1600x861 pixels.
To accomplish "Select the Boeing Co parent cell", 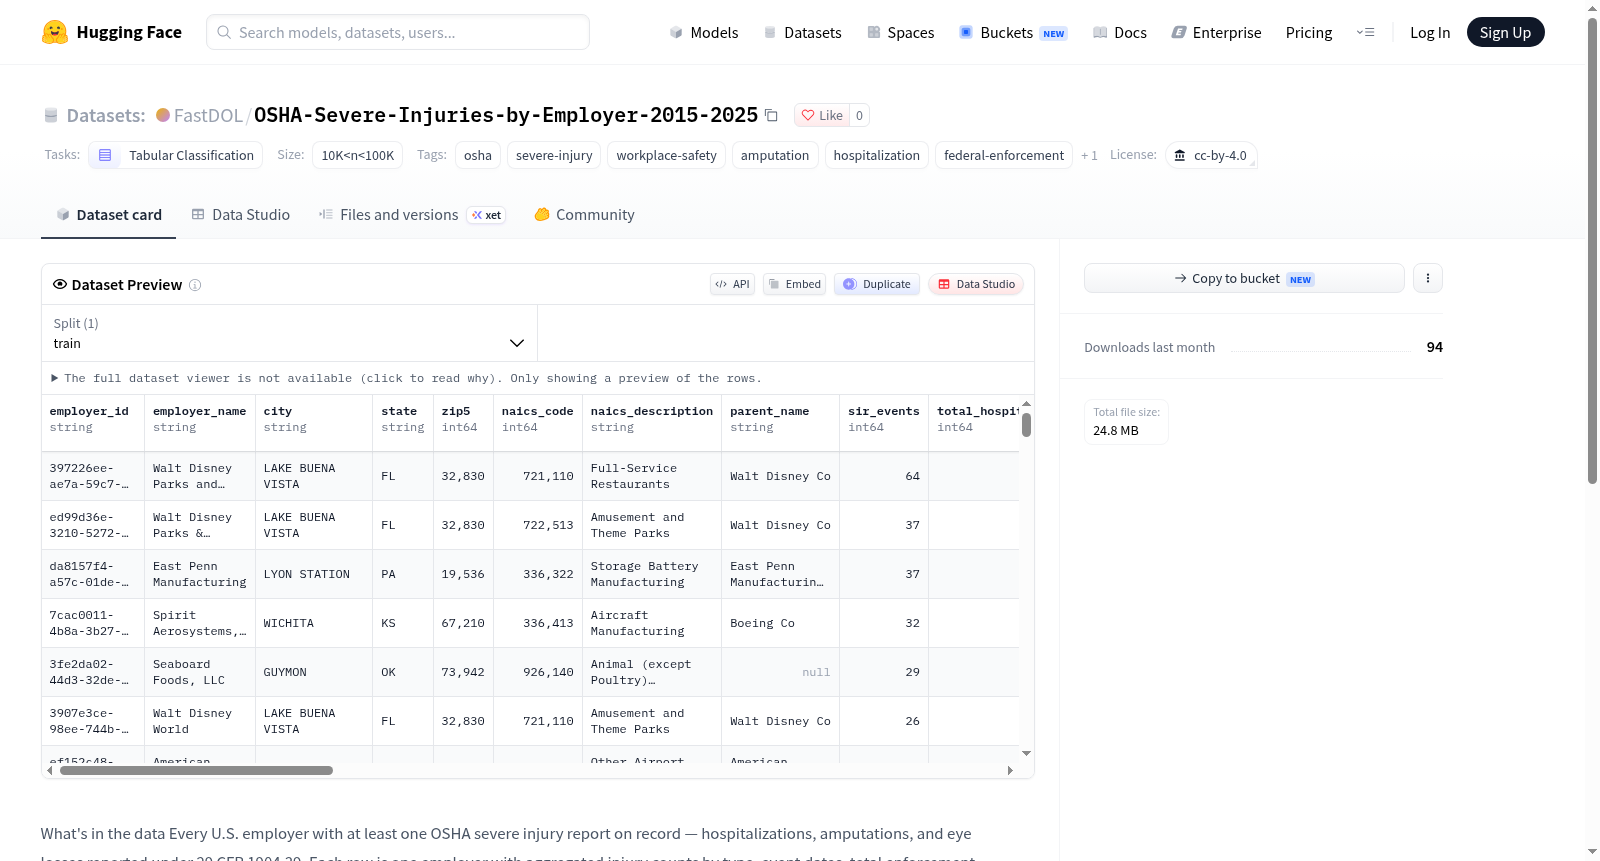I will coord(780,623).
